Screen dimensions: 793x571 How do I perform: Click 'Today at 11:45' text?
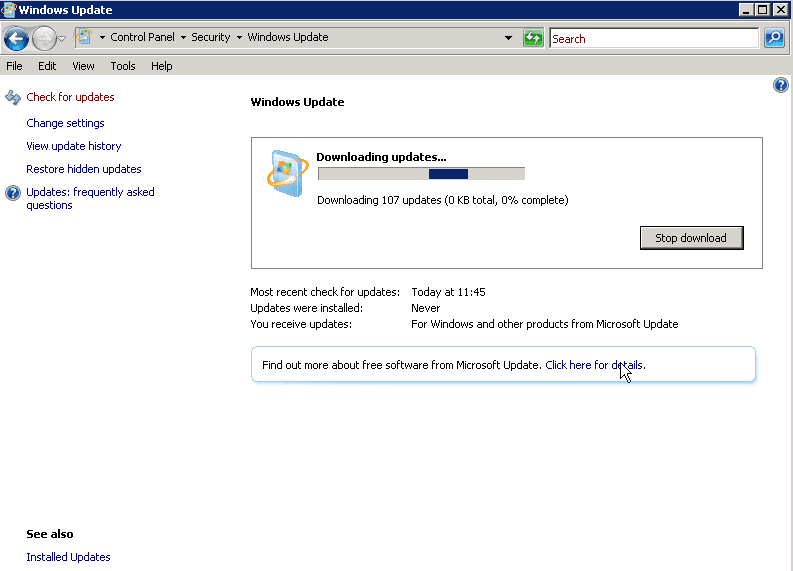click(x=448, y=292)
